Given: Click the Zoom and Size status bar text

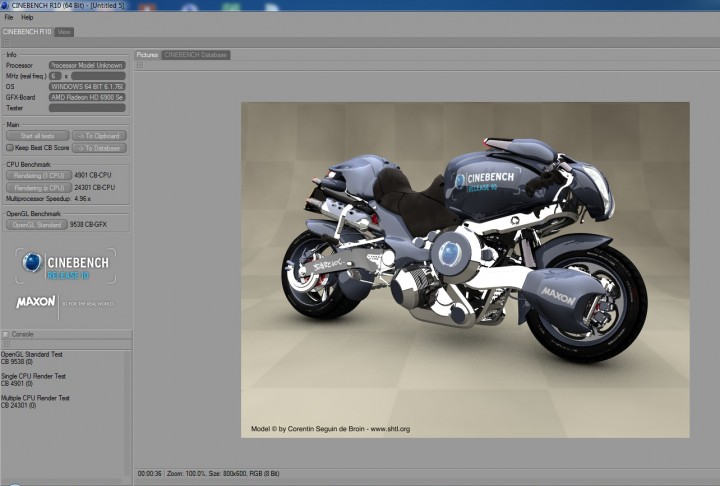Looking at the screenshot, I should click(x=223, y=473).
